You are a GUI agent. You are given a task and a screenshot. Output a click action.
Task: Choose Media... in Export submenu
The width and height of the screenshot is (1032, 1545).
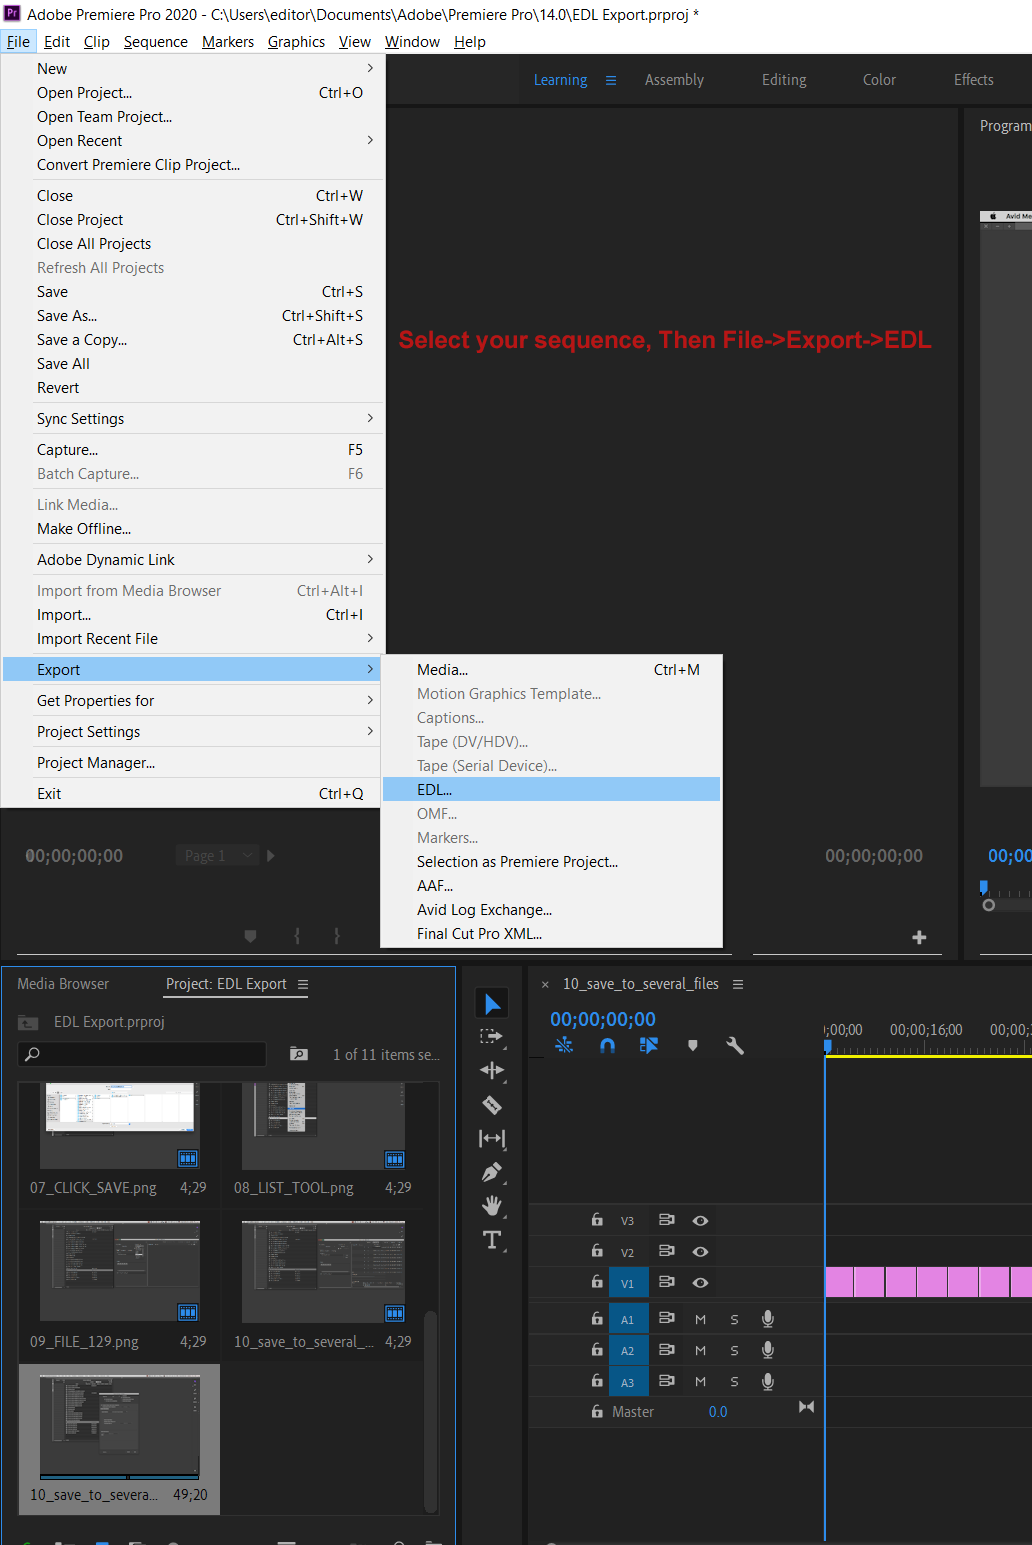tap(551, 670)
